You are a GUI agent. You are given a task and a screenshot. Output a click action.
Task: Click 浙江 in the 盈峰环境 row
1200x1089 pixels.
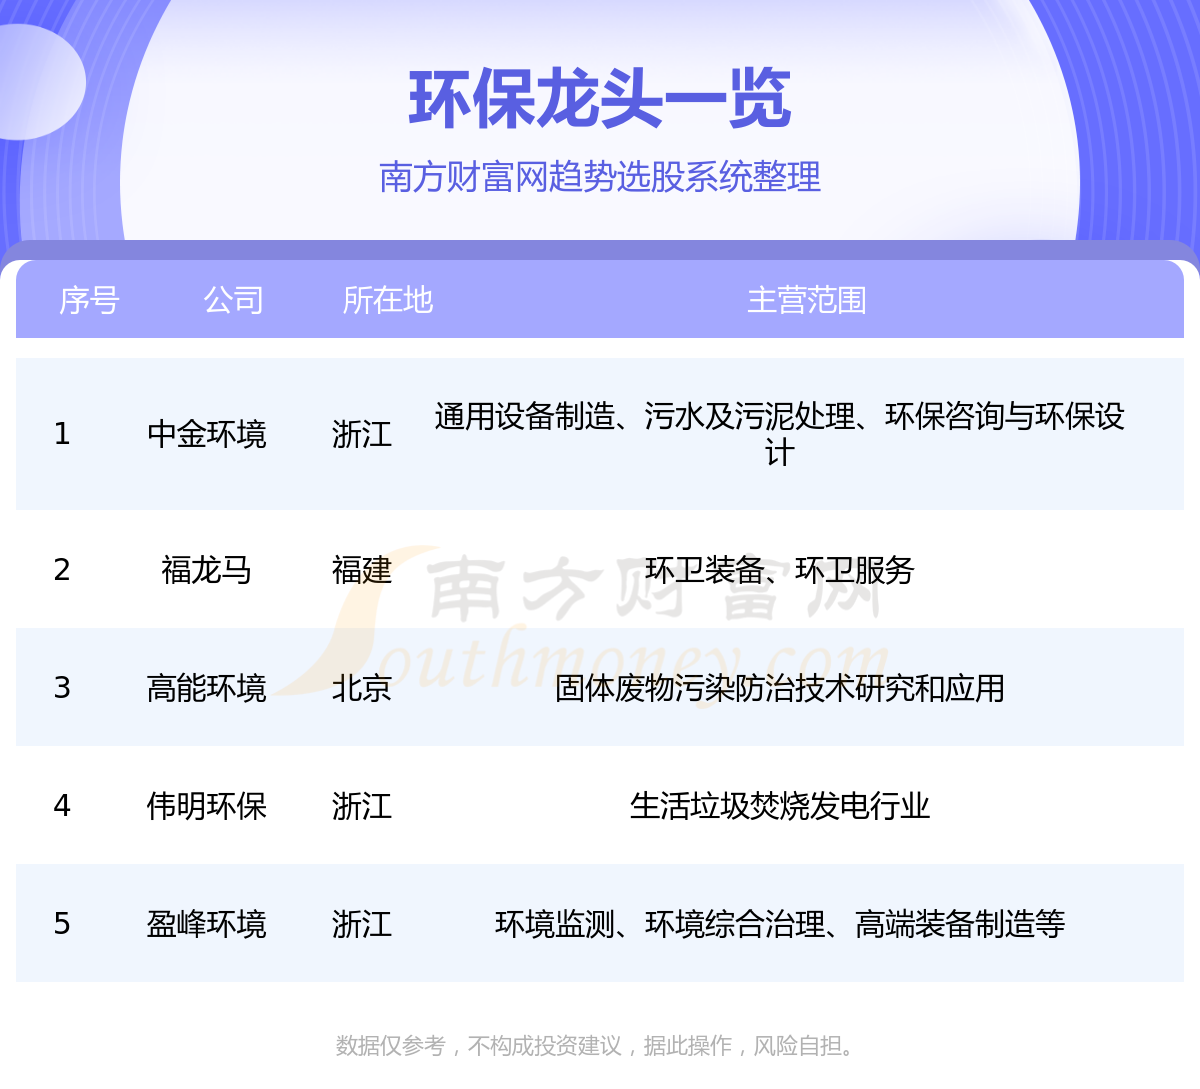point(362,924)
